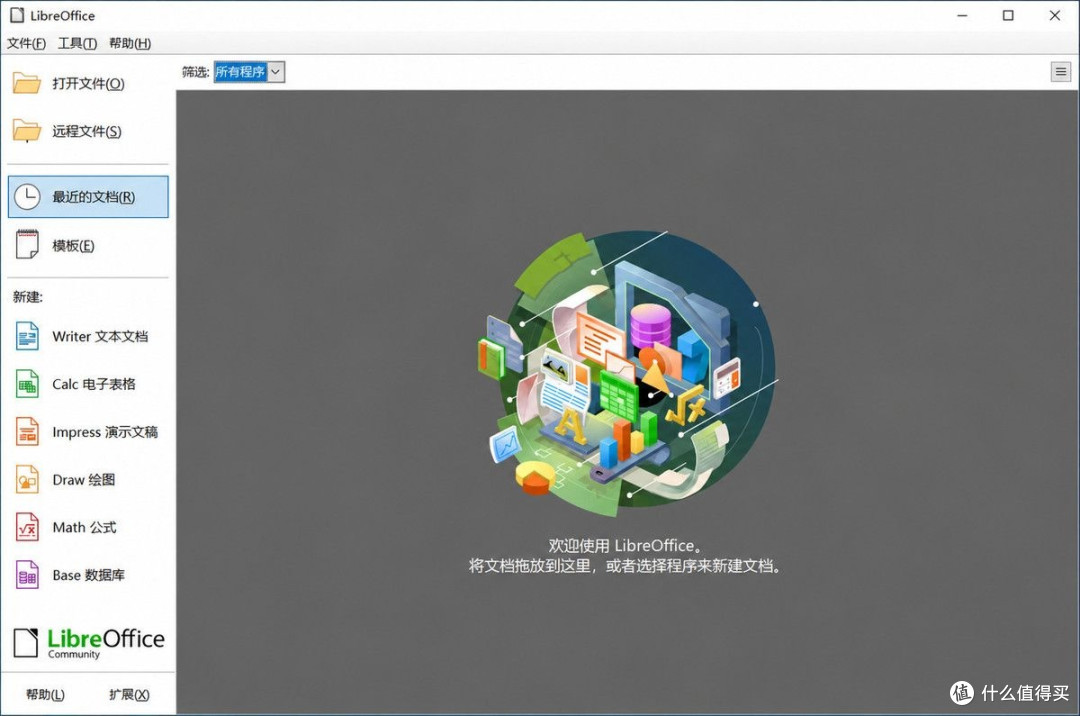Click the LibreOffice Community logo

(89, 643)
